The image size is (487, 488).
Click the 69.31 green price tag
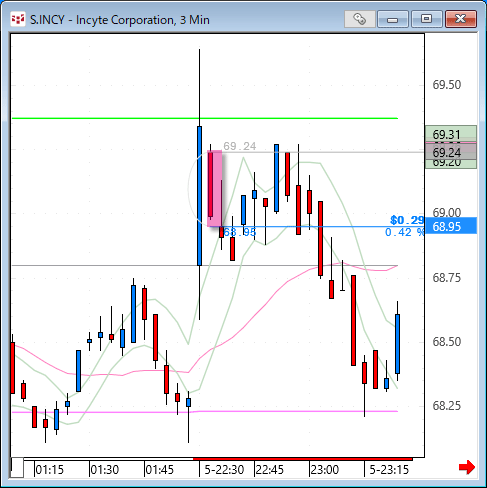[x=451, y=134]
